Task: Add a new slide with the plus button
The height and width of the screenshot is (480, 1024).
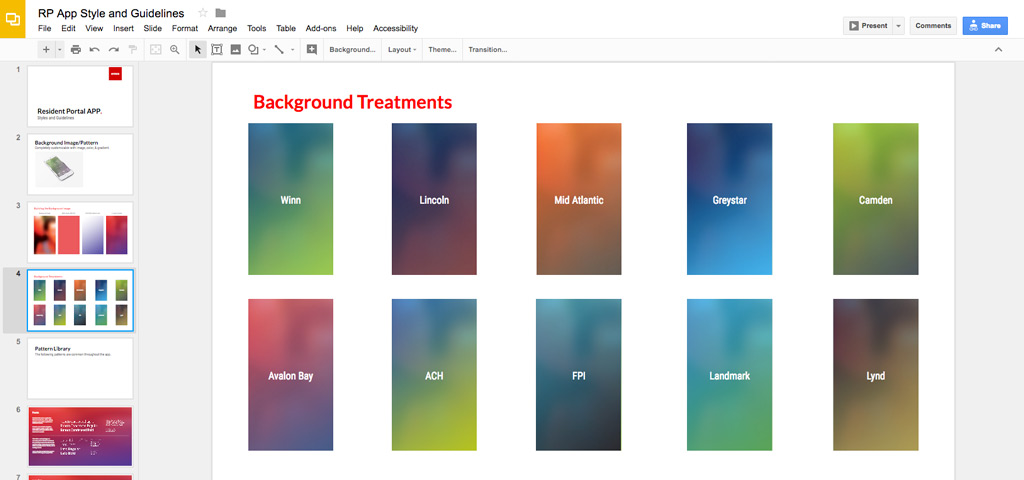Action: click(46, 50)
